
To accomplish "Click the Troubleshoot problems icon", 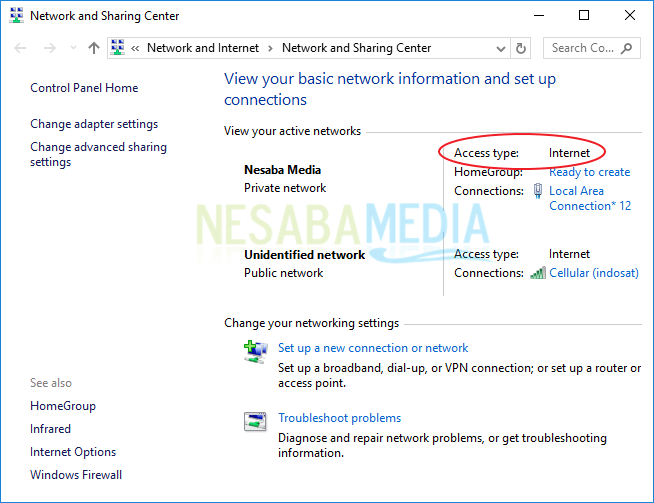I will [255, 421].
